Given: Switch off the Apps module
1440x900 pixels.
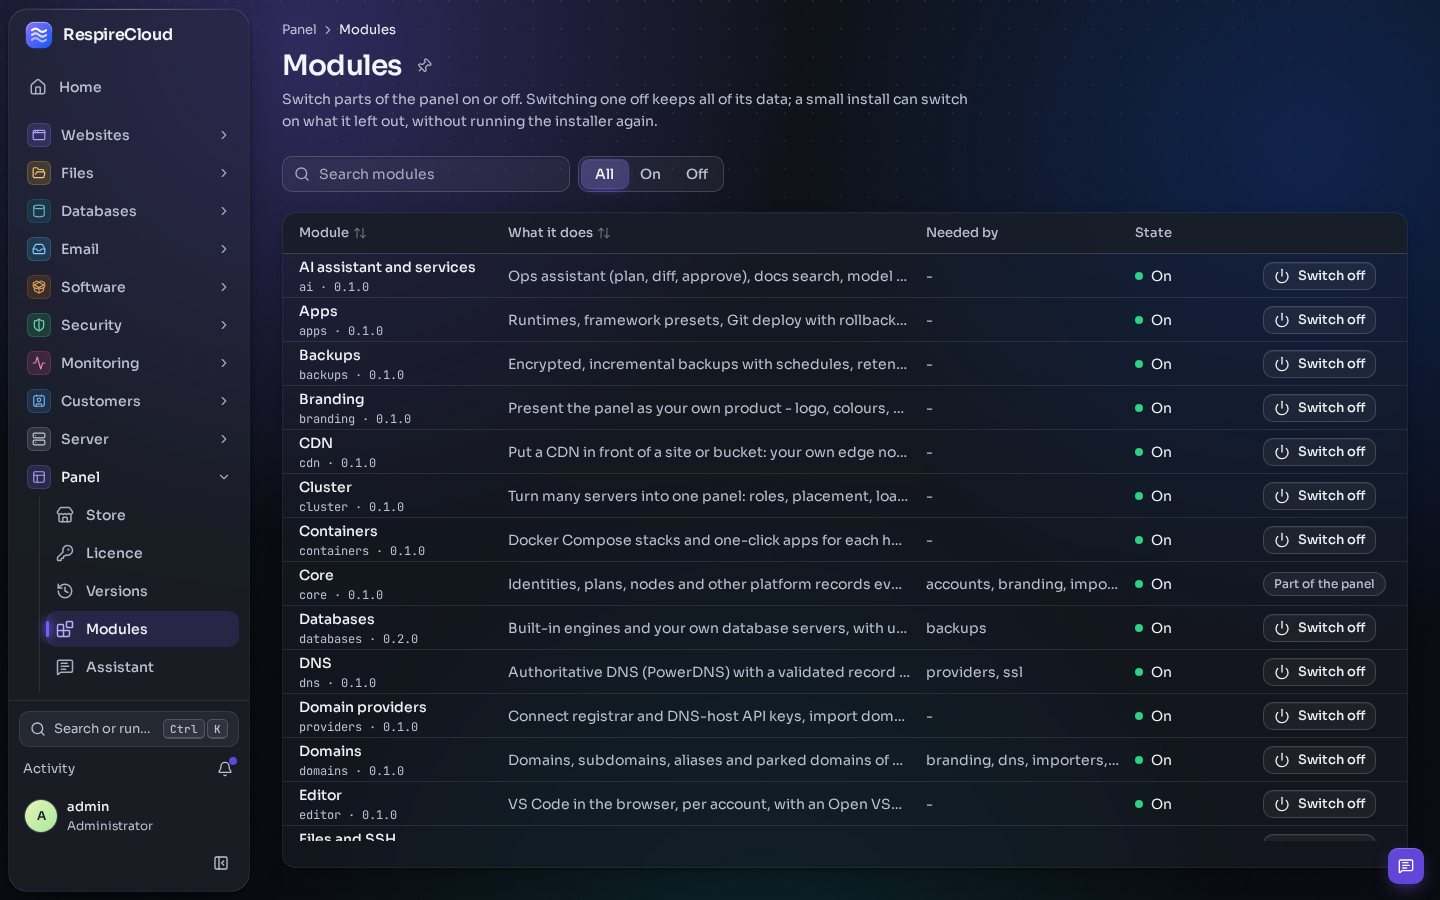Looking at the screenshot, I should [1319, 320].
